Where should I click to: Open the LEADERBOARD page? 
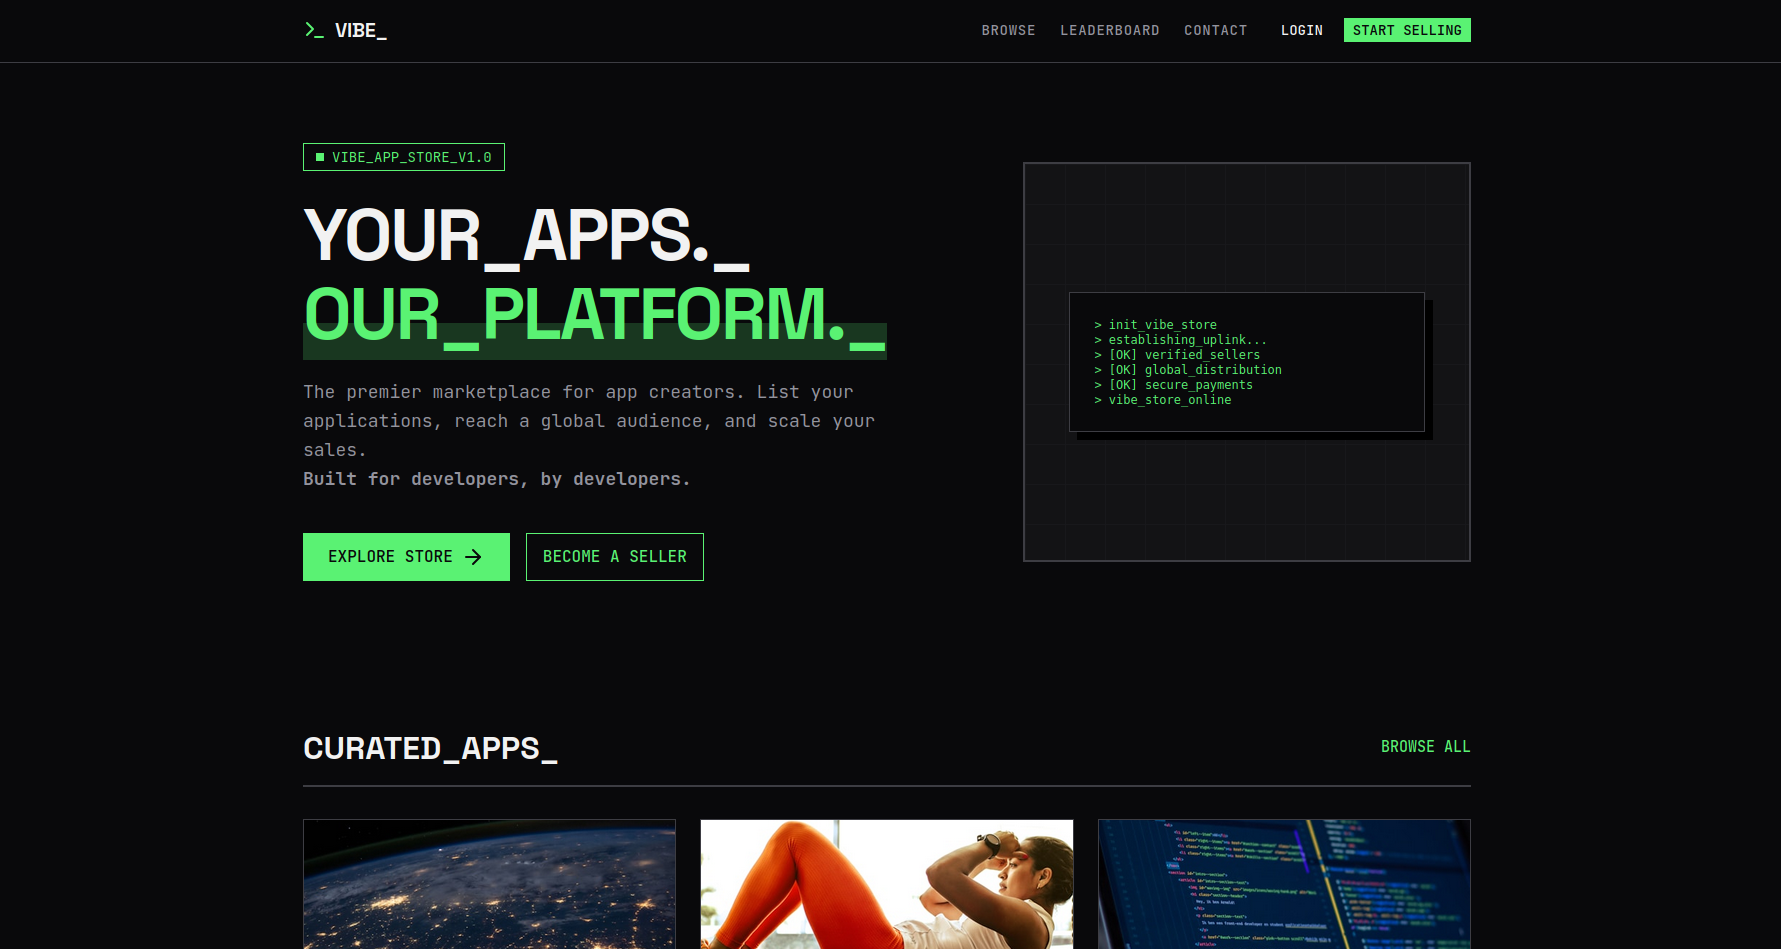[1110, 30]
